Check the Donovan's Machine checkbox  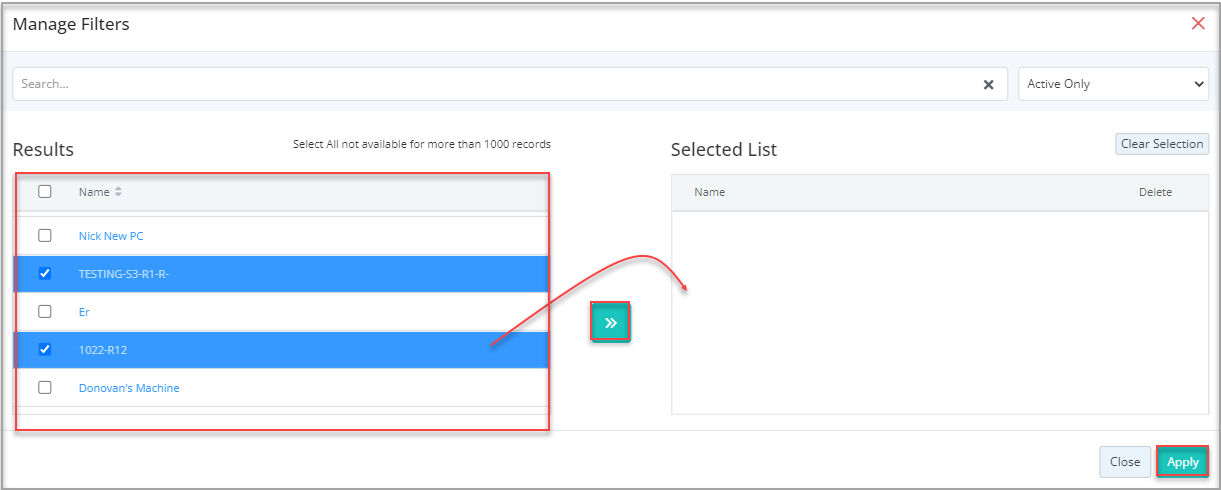coord(45,387)
